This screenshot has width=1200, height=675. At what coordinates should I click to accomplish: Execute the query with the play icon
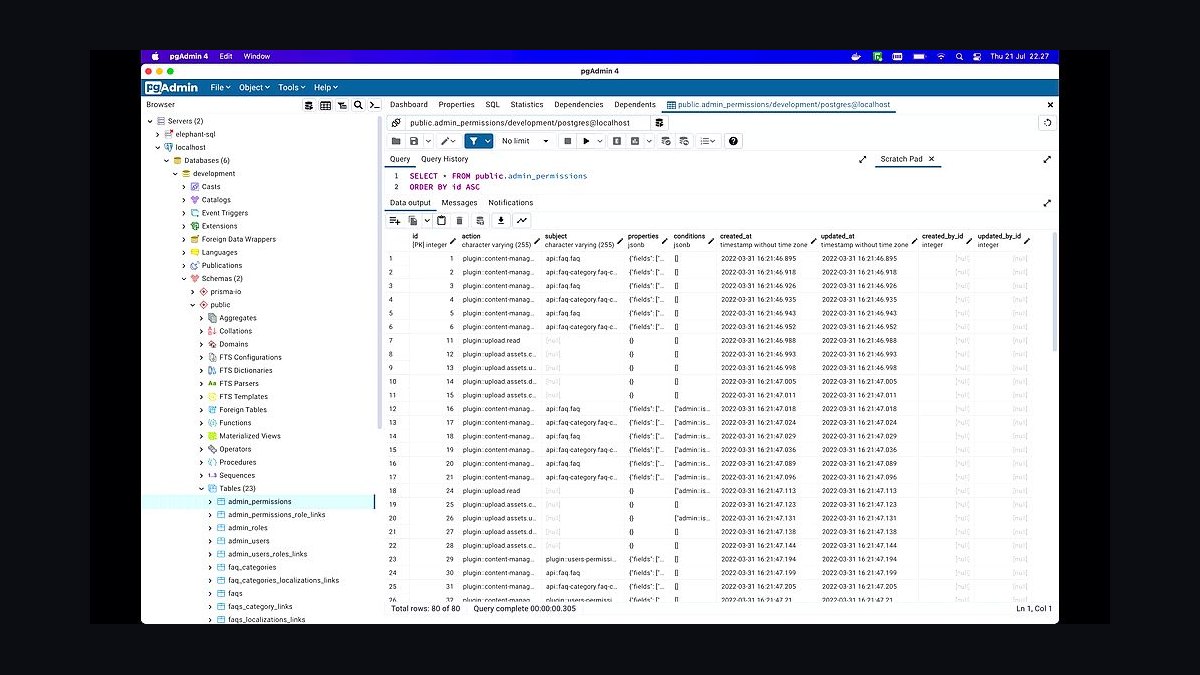pyautogui.click(x=586, y=141)
